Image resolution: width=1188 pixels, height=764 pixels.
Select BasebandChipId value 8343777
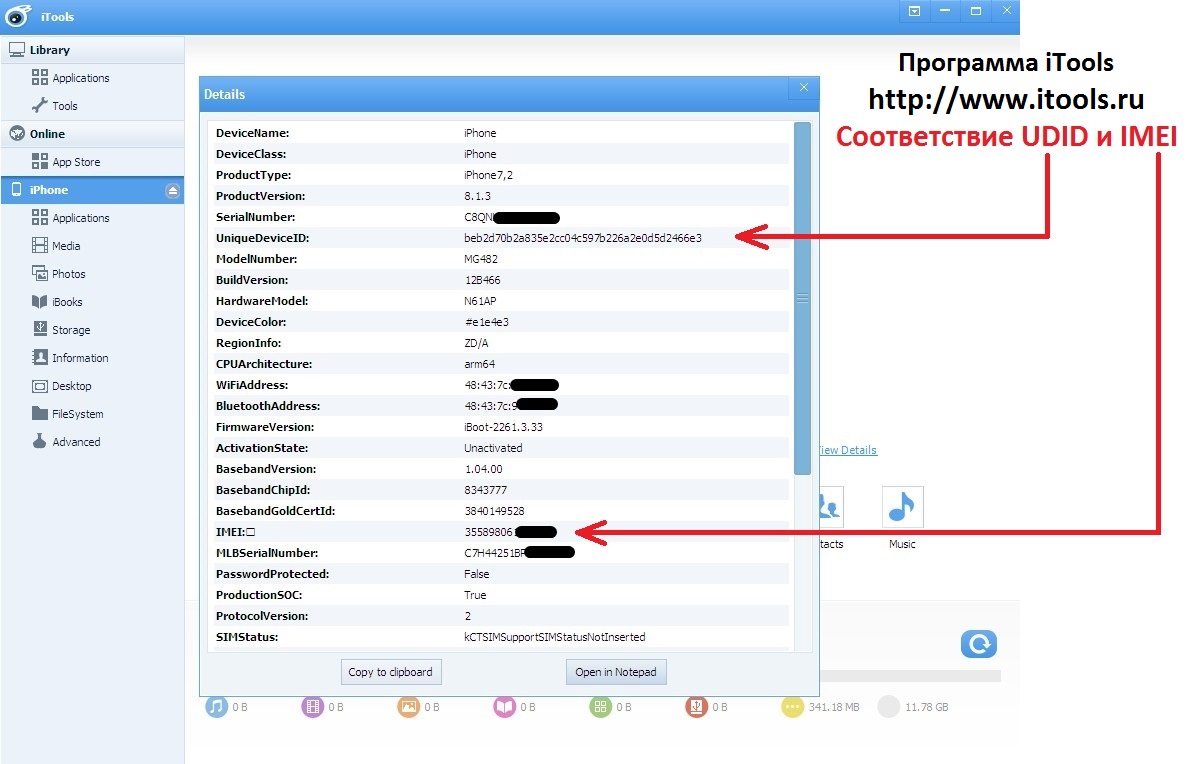coord(486,490)
